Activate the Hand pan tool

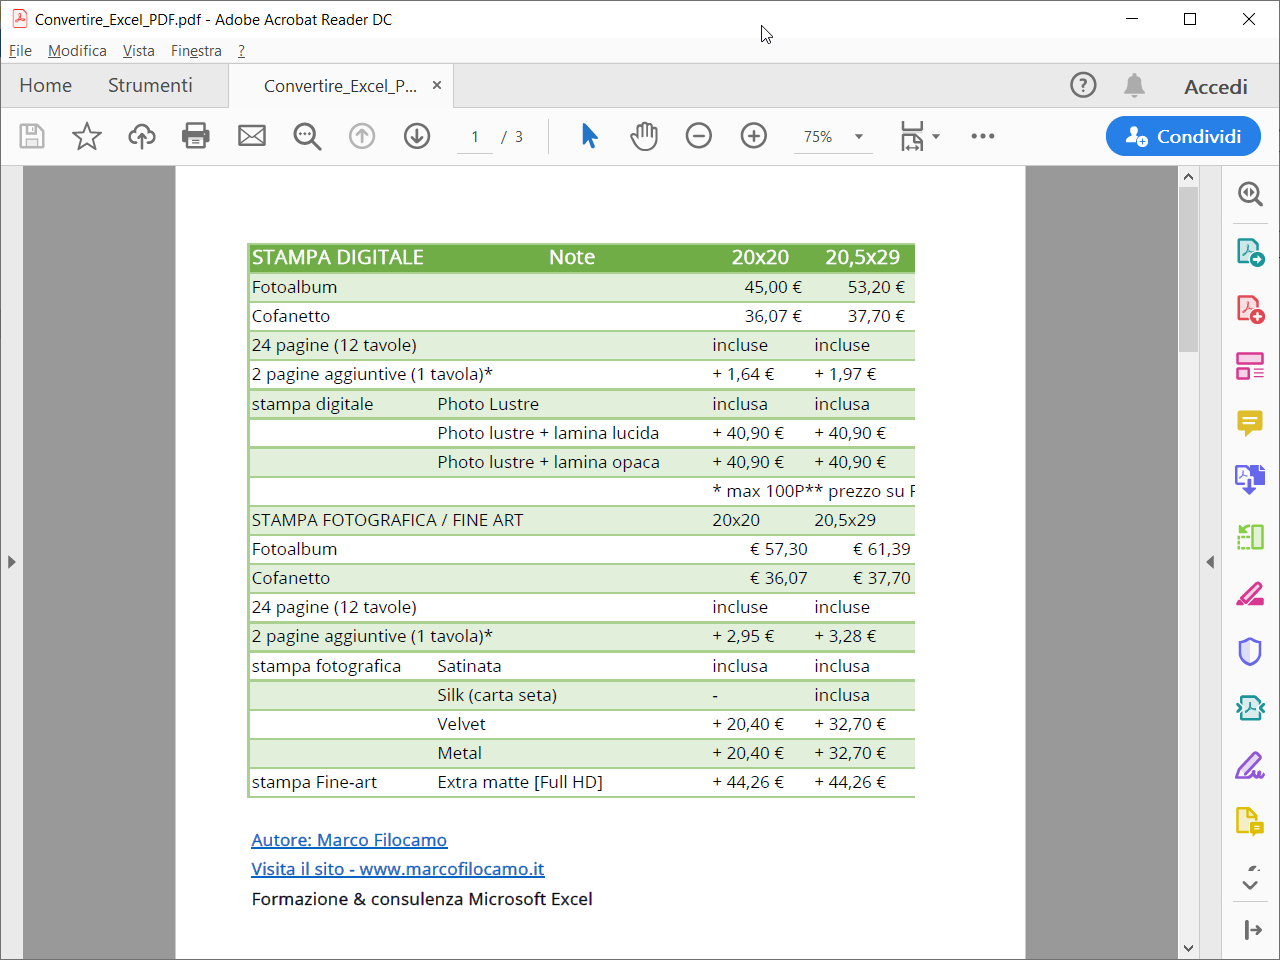click(x=644, y=136)
